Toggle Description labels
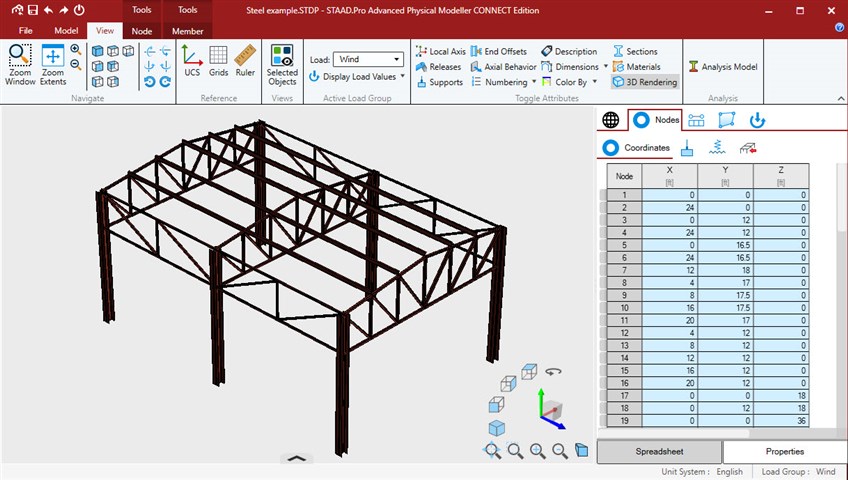848x480 pixels. tap(569, 51)
